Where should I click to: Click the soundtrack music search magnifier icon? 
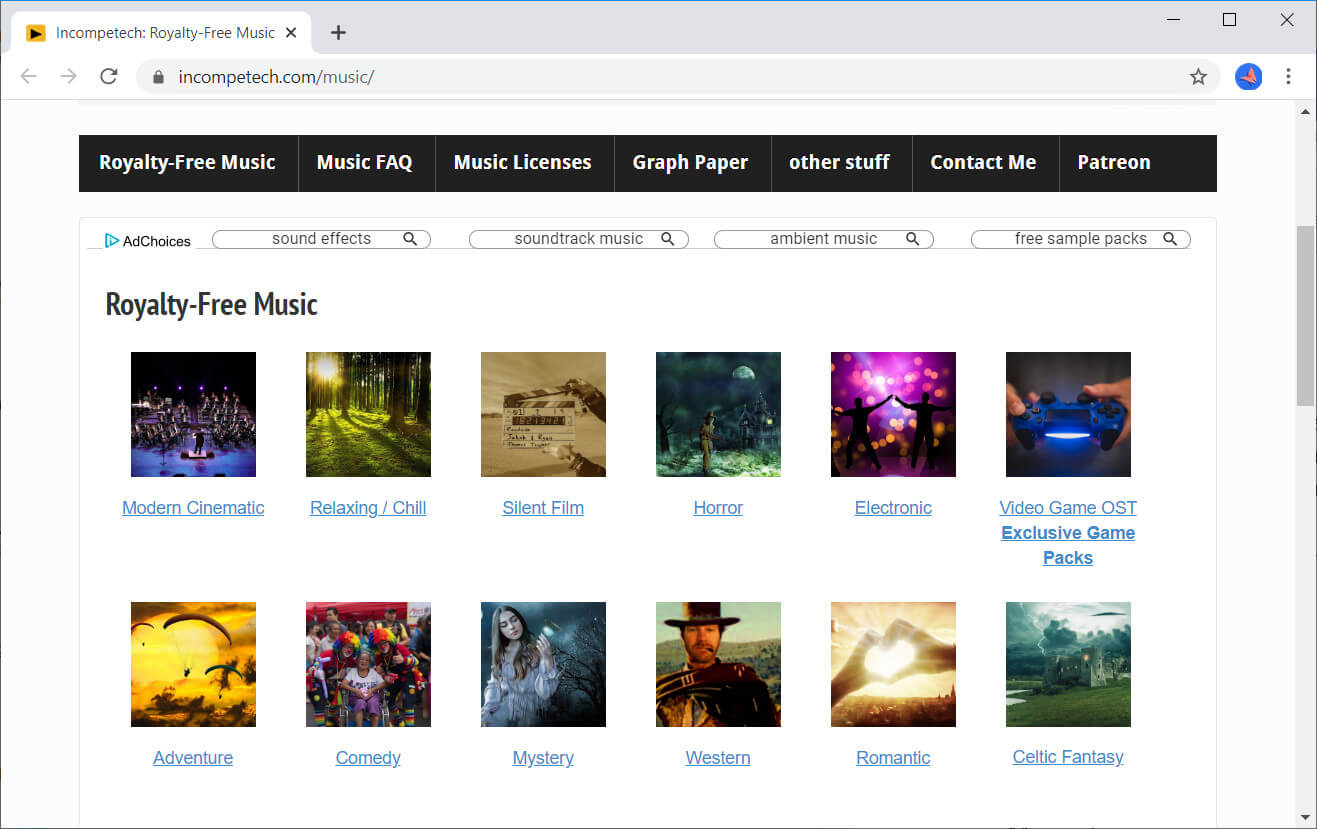click(x=668, y=238)
